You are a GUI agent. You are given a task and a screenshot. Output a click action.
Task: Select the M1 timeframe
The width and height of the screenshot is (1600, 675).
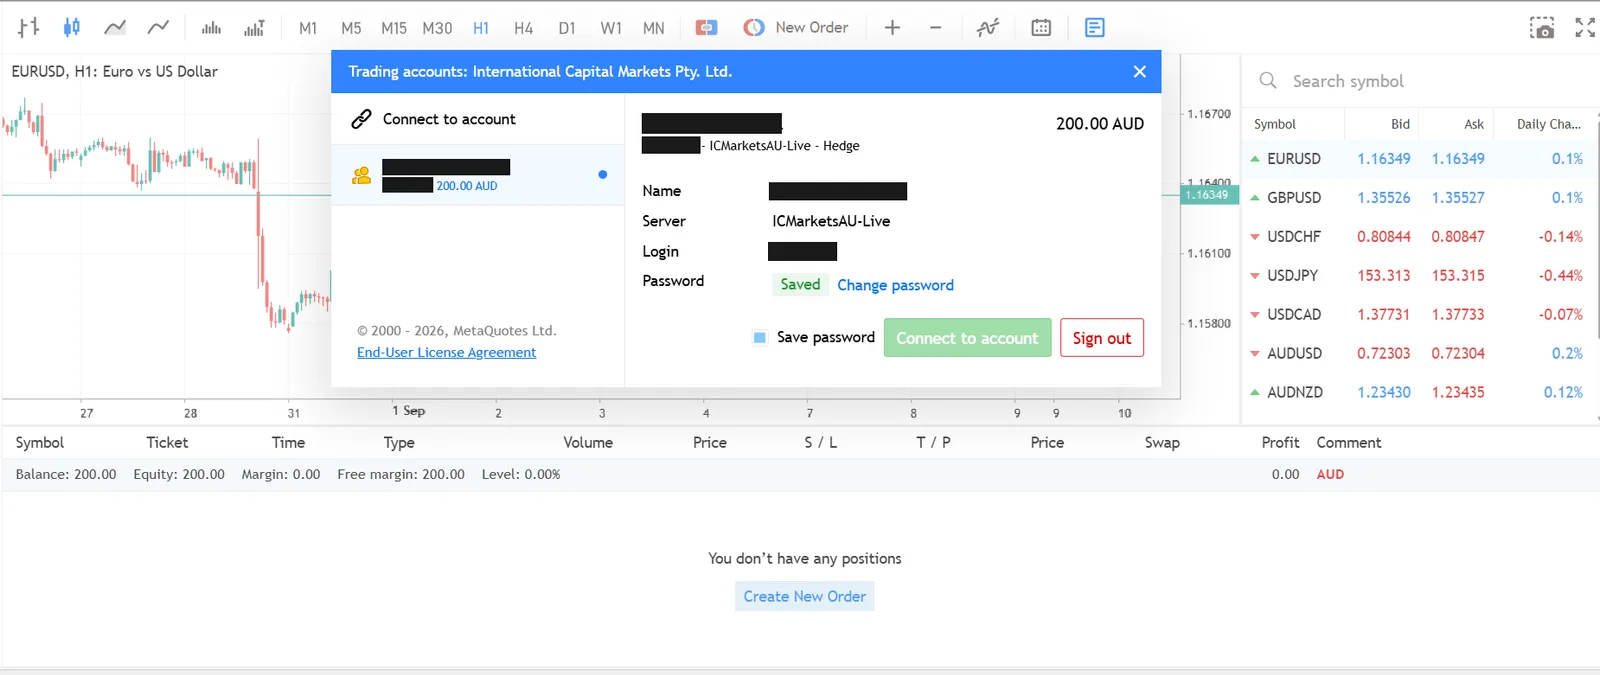pyautogui.click(x=308, y=28)
